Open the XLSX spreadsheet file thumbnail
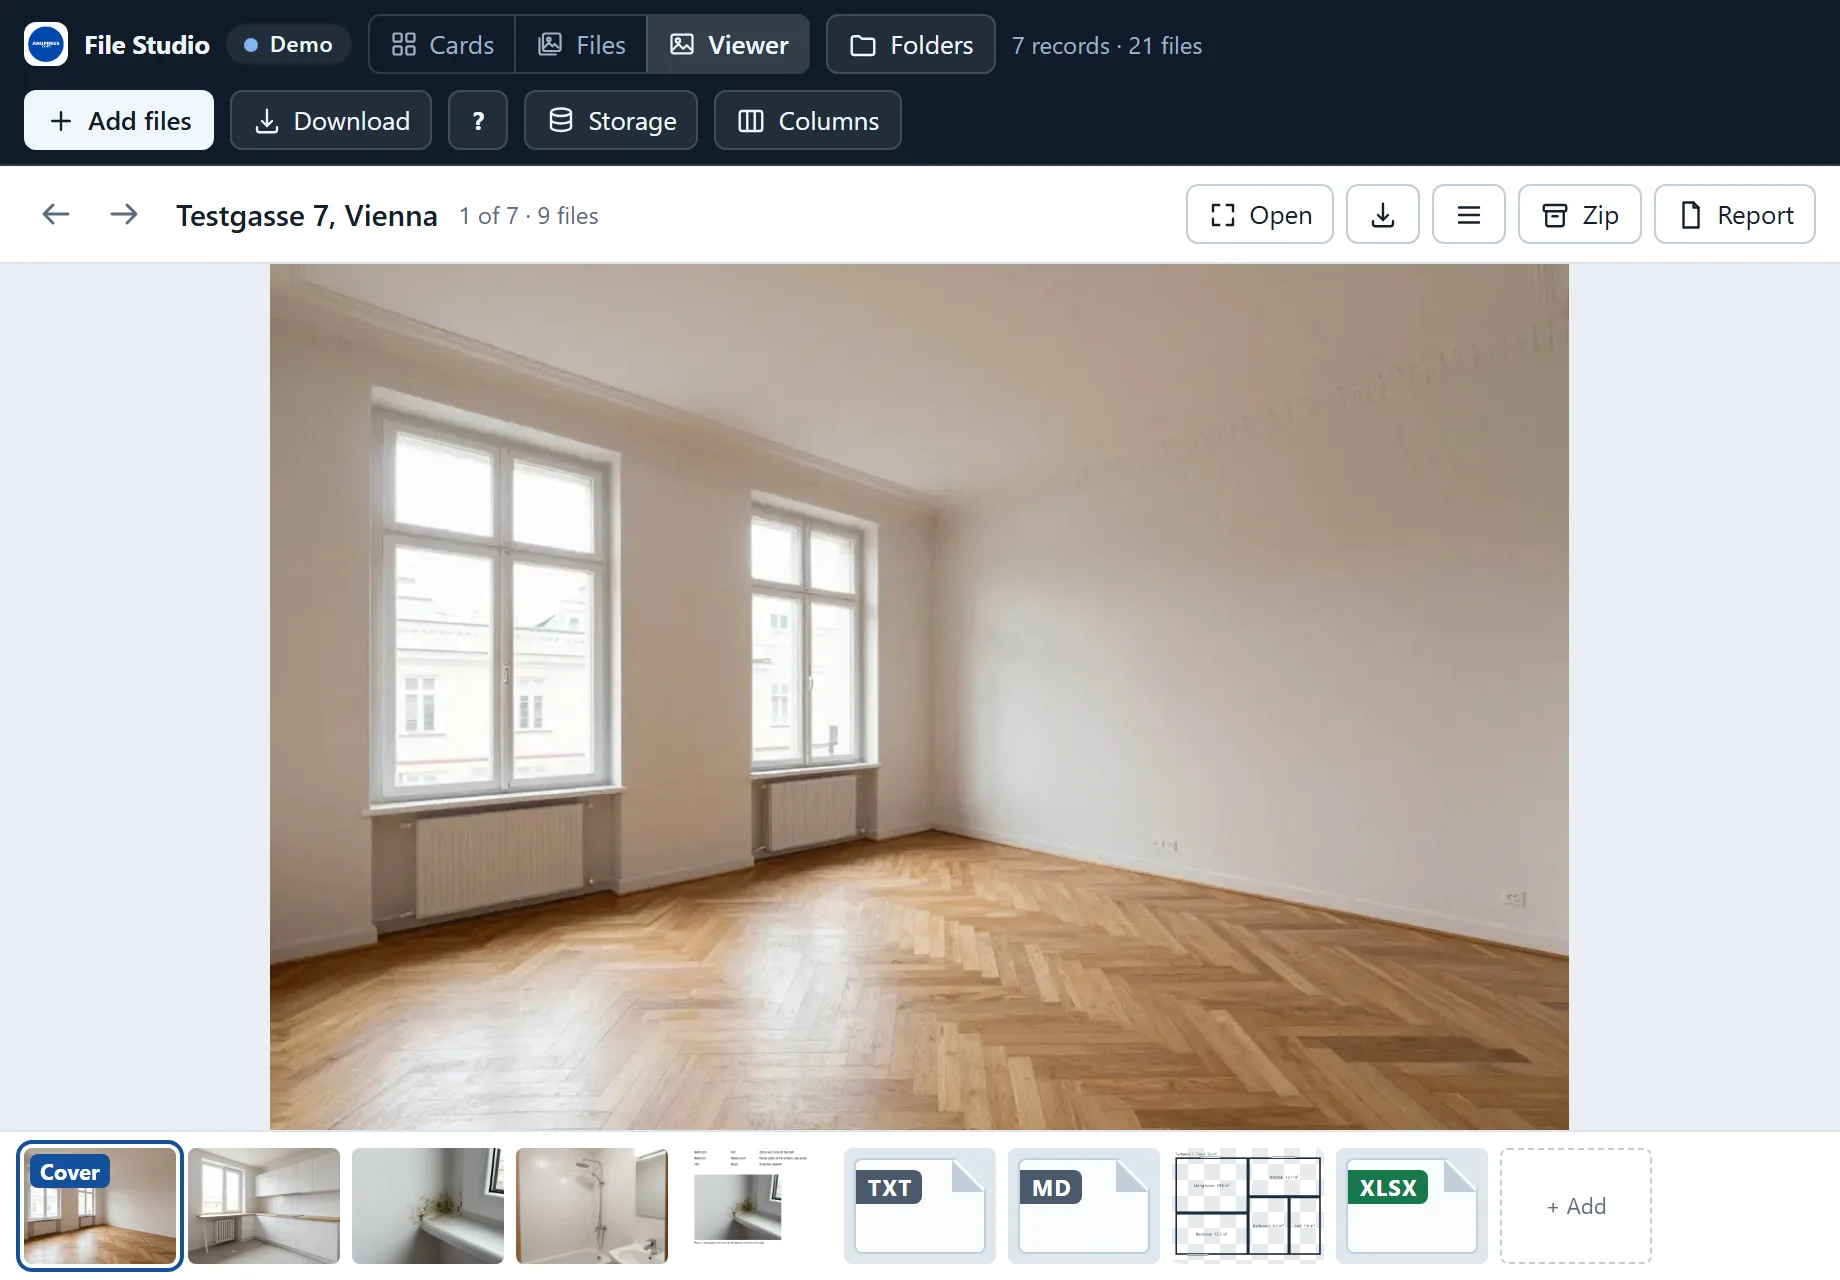 tap(1412, 1206)
